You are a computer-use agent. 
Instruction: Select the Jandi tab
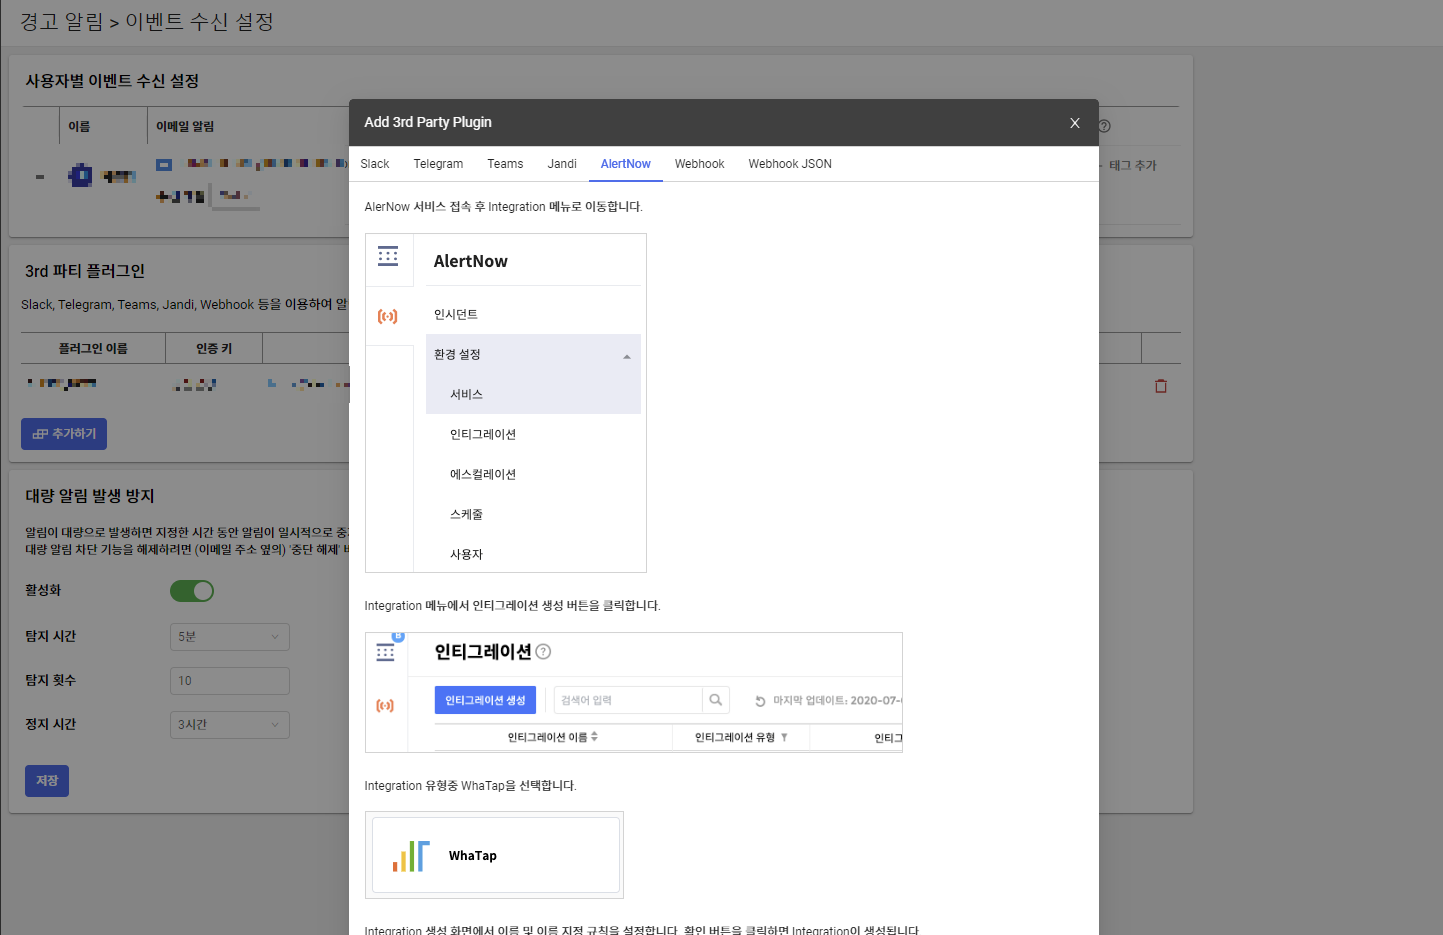coord(562,164)
